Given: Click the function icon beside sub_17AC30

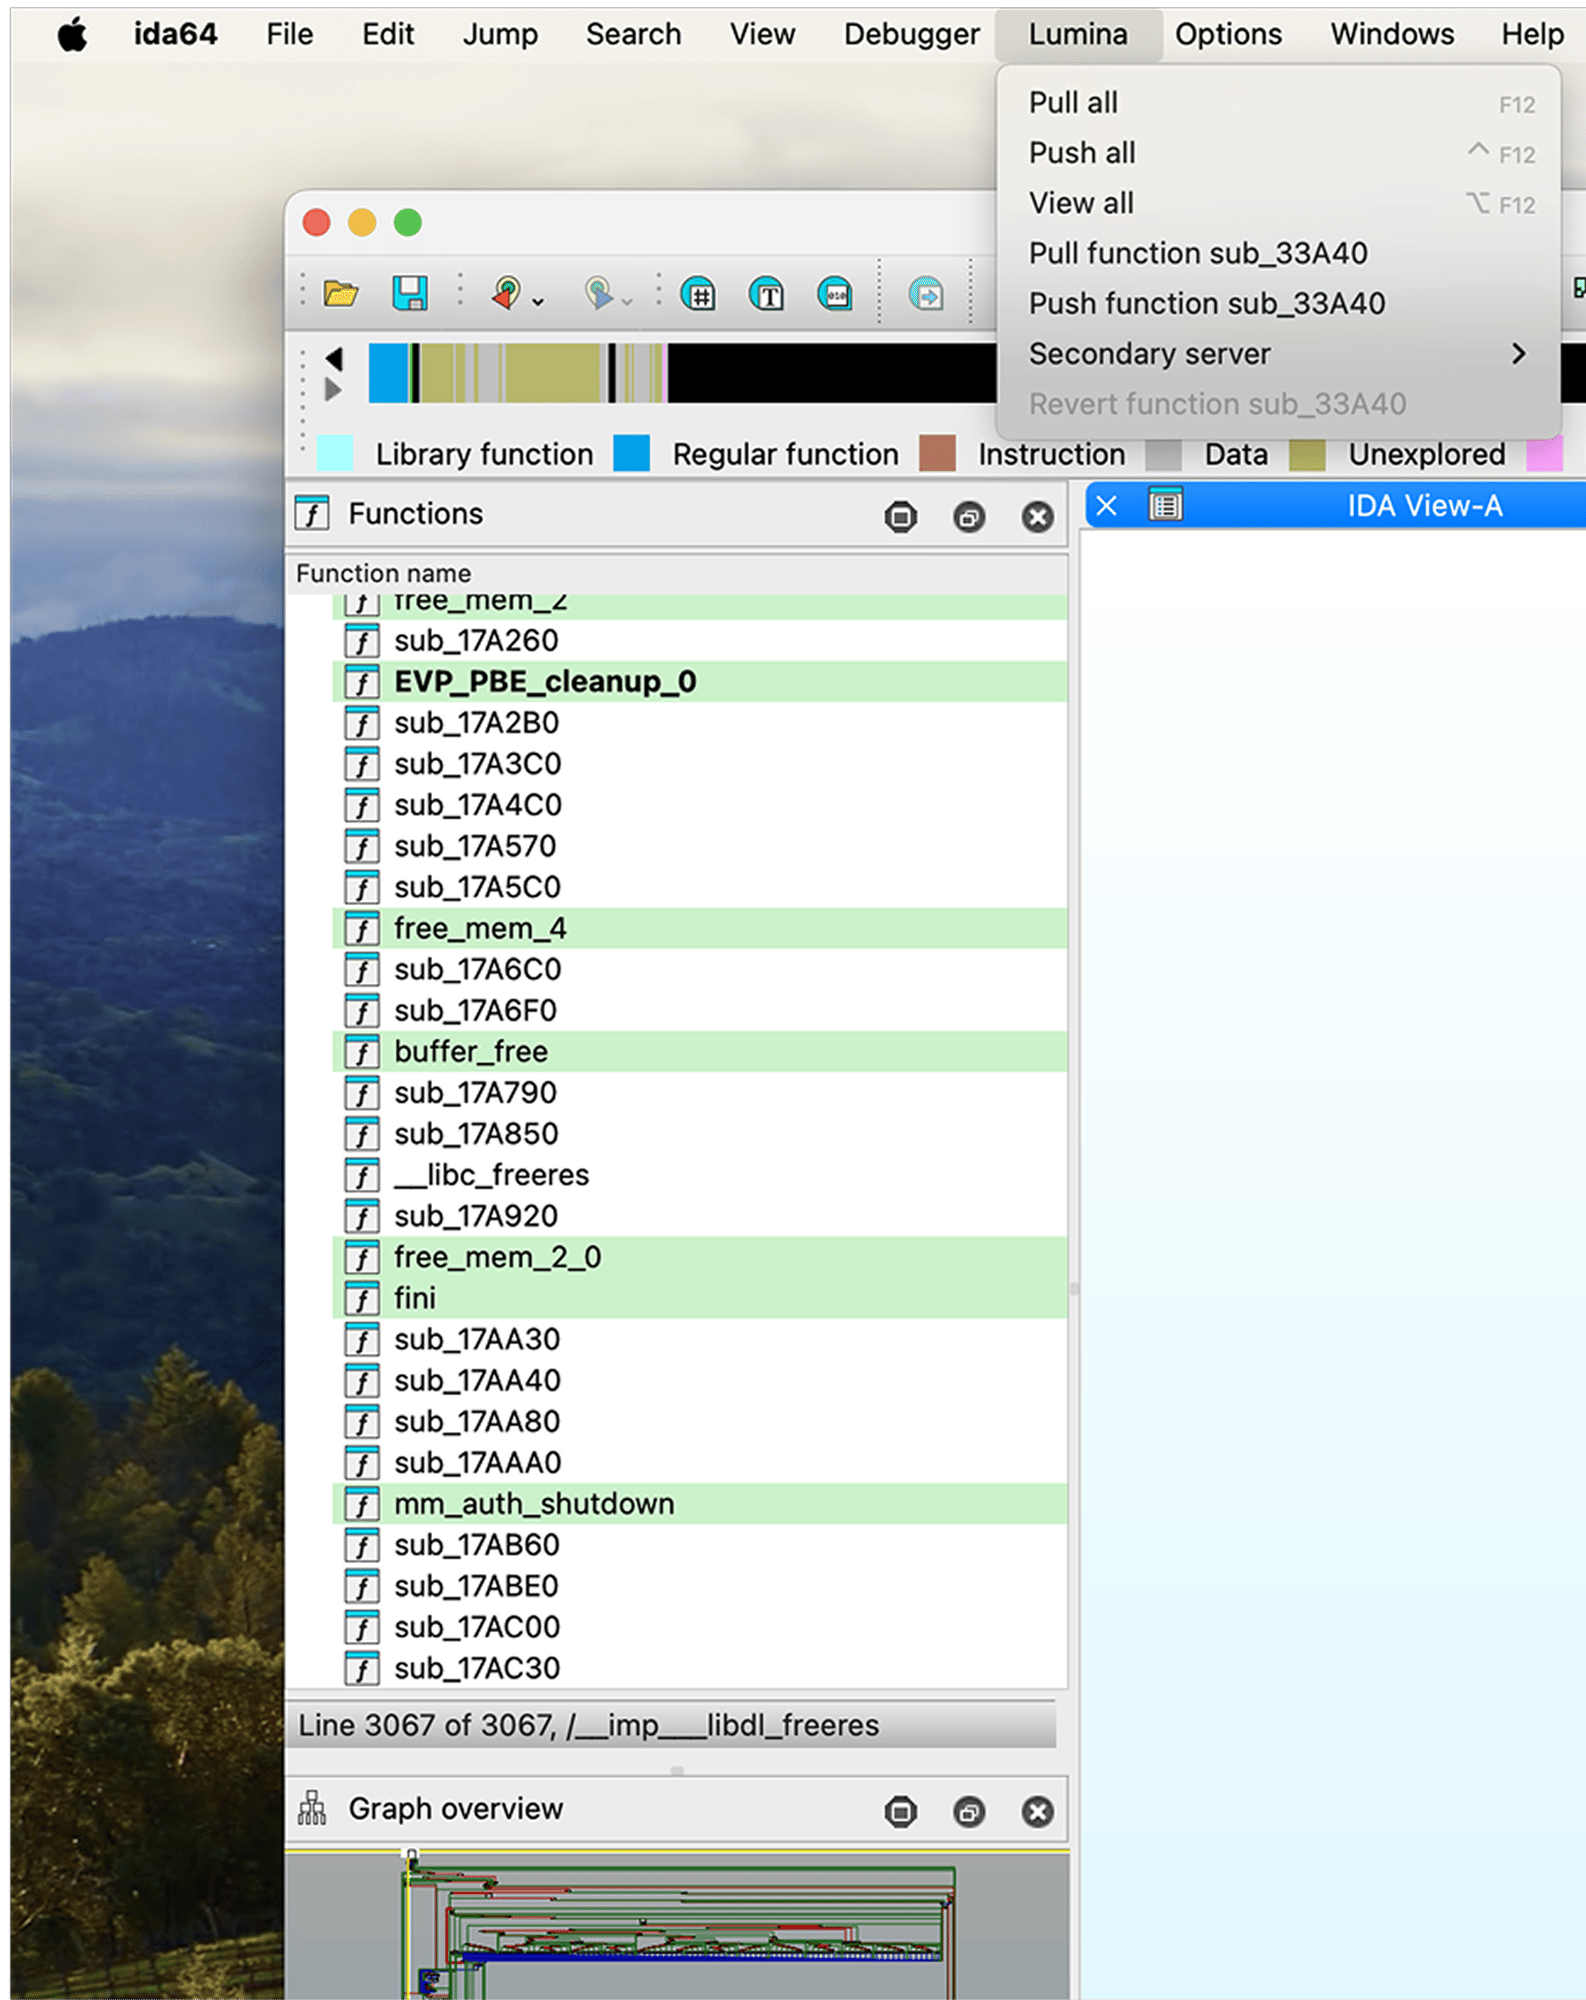Looking at the screenshot, I should pos(362,1668).
